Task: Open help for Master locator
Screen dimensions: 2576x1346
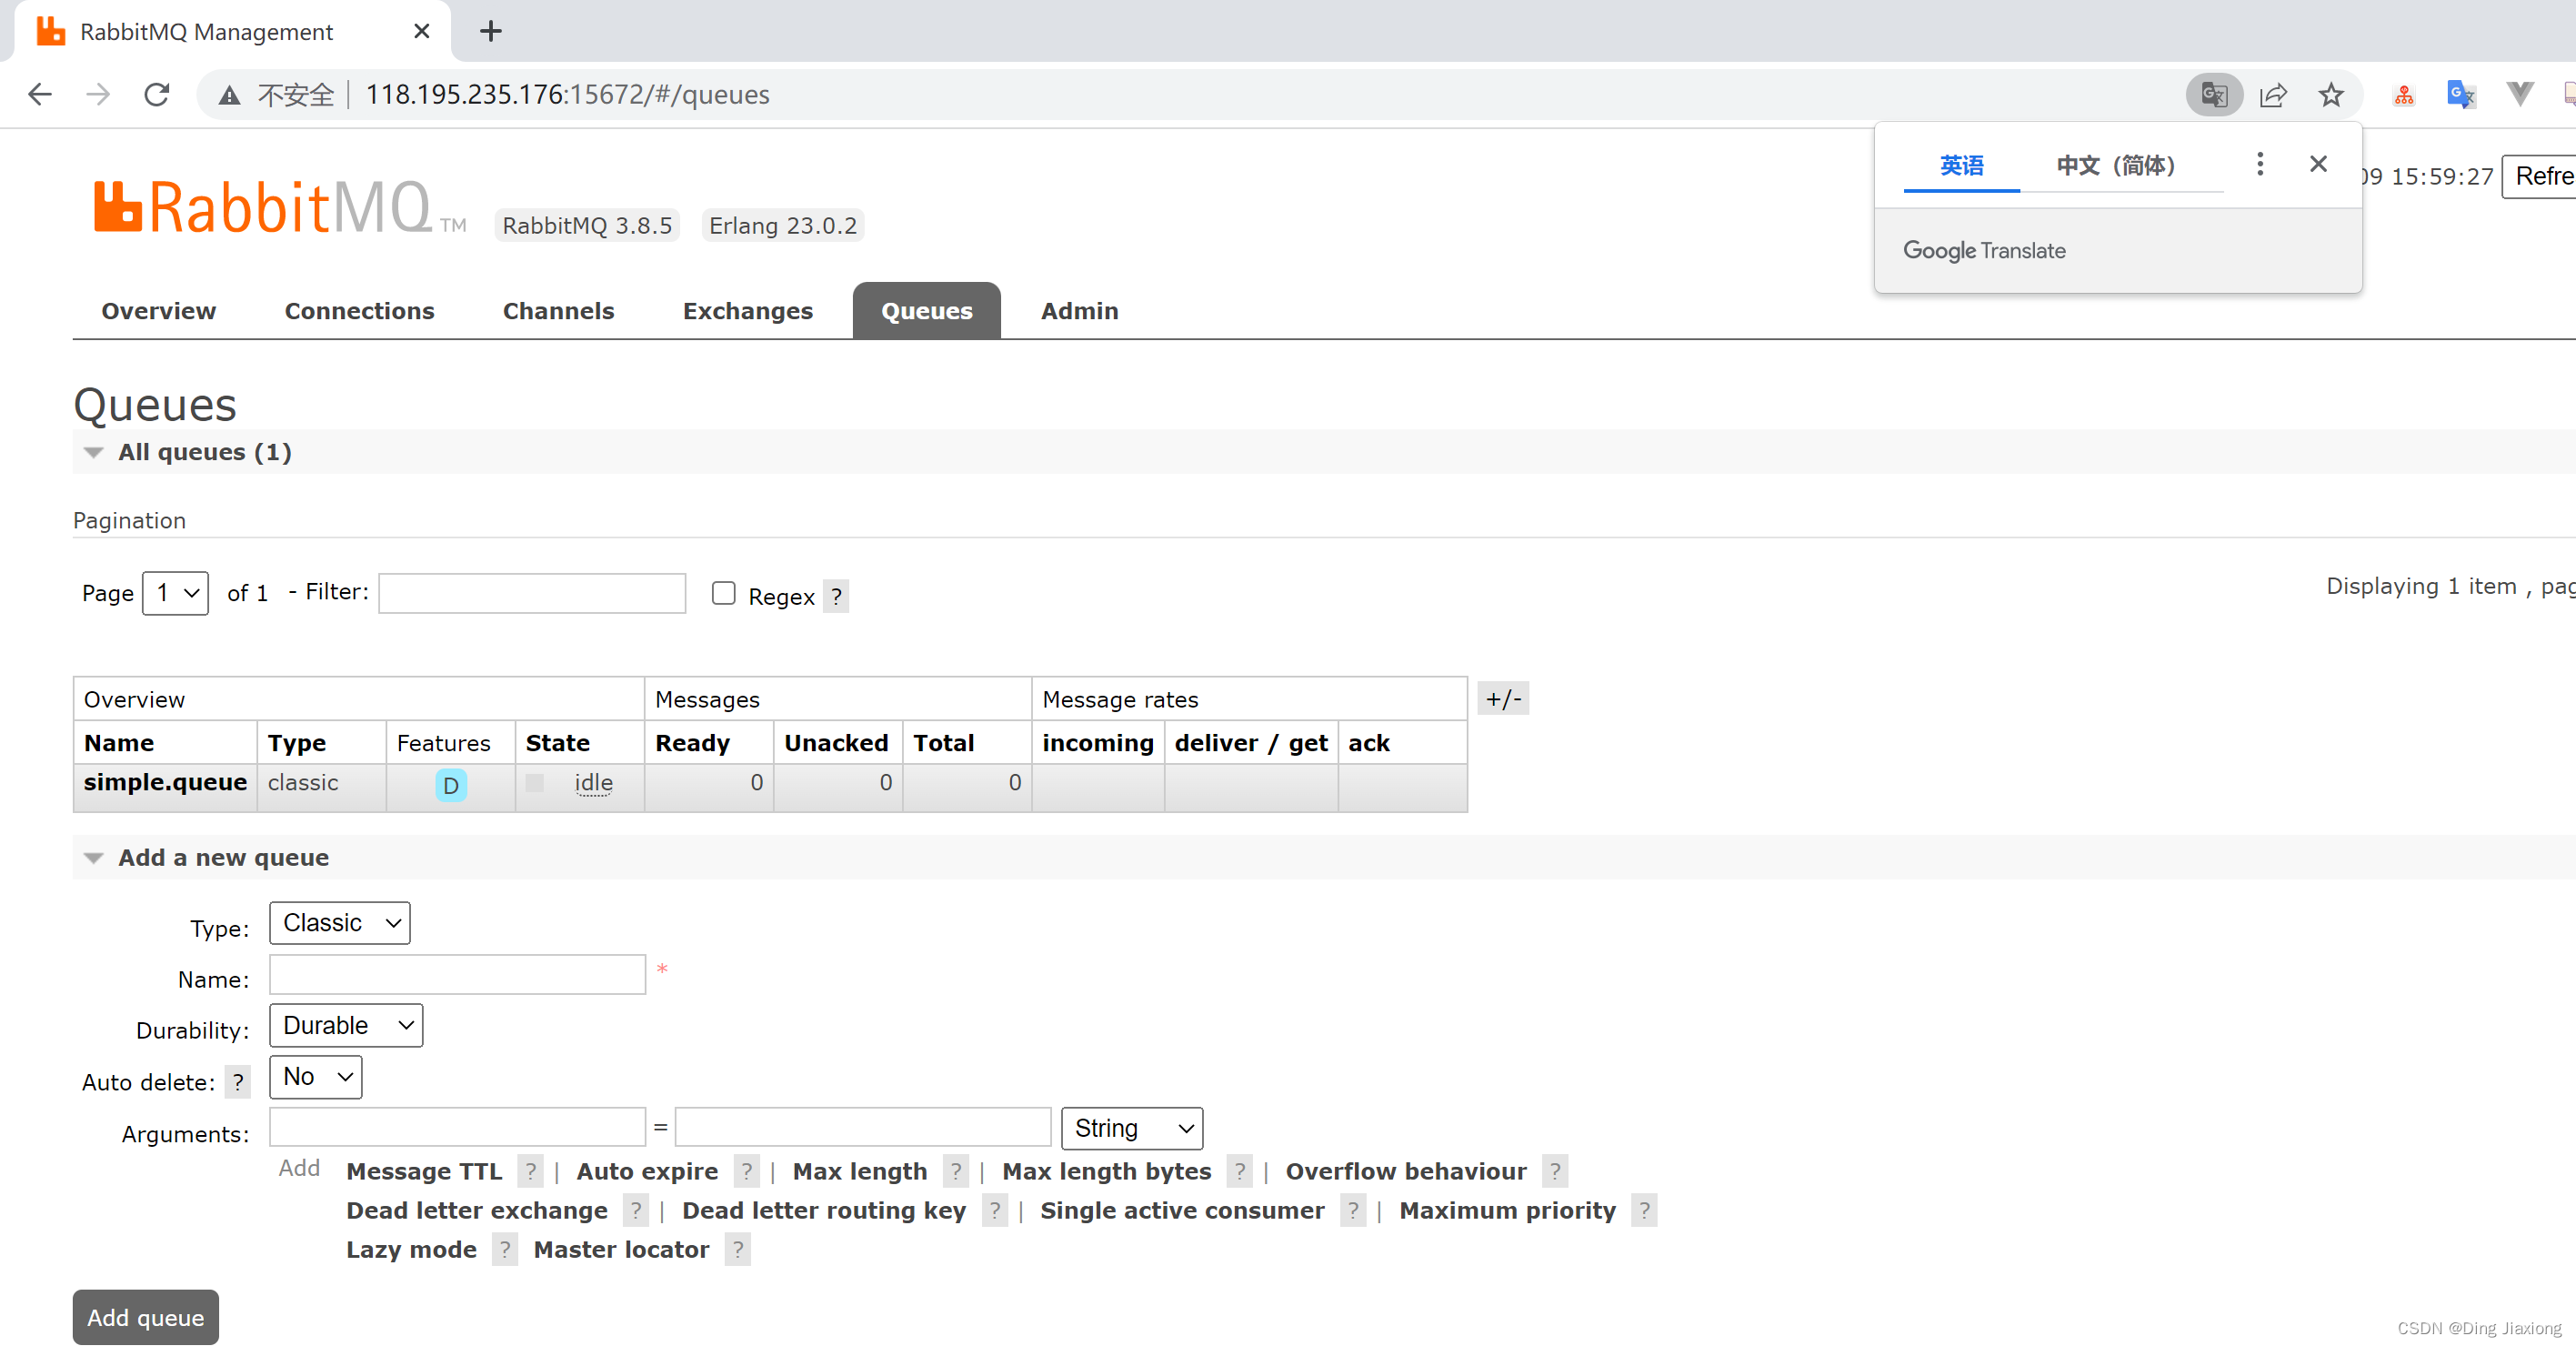Action: pos(738,1249)
